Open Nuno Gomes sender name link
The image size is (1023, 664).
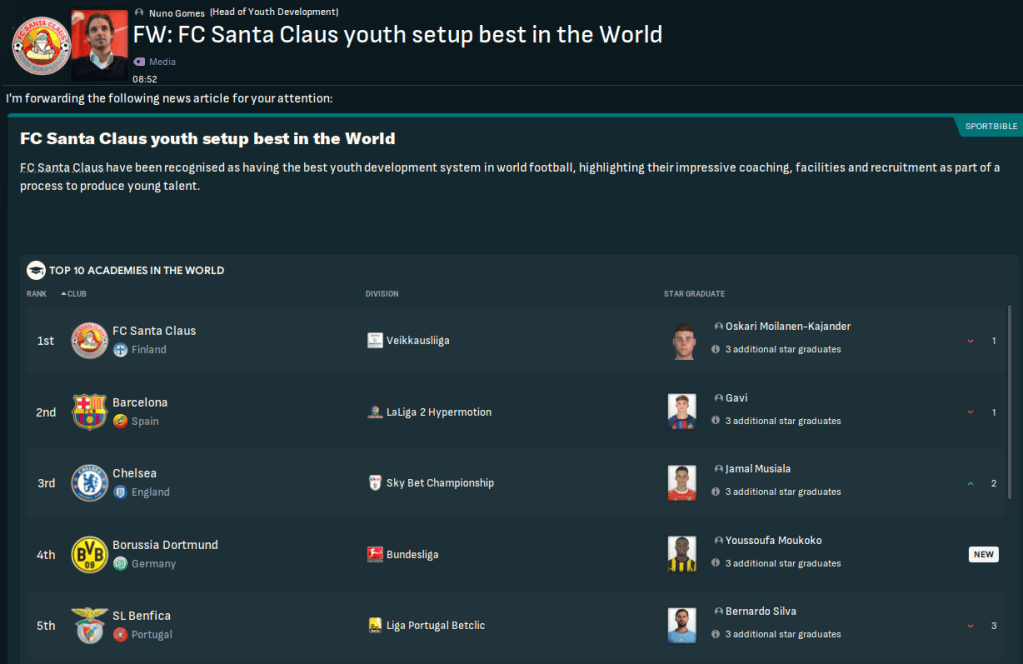(x=176, y=13)
